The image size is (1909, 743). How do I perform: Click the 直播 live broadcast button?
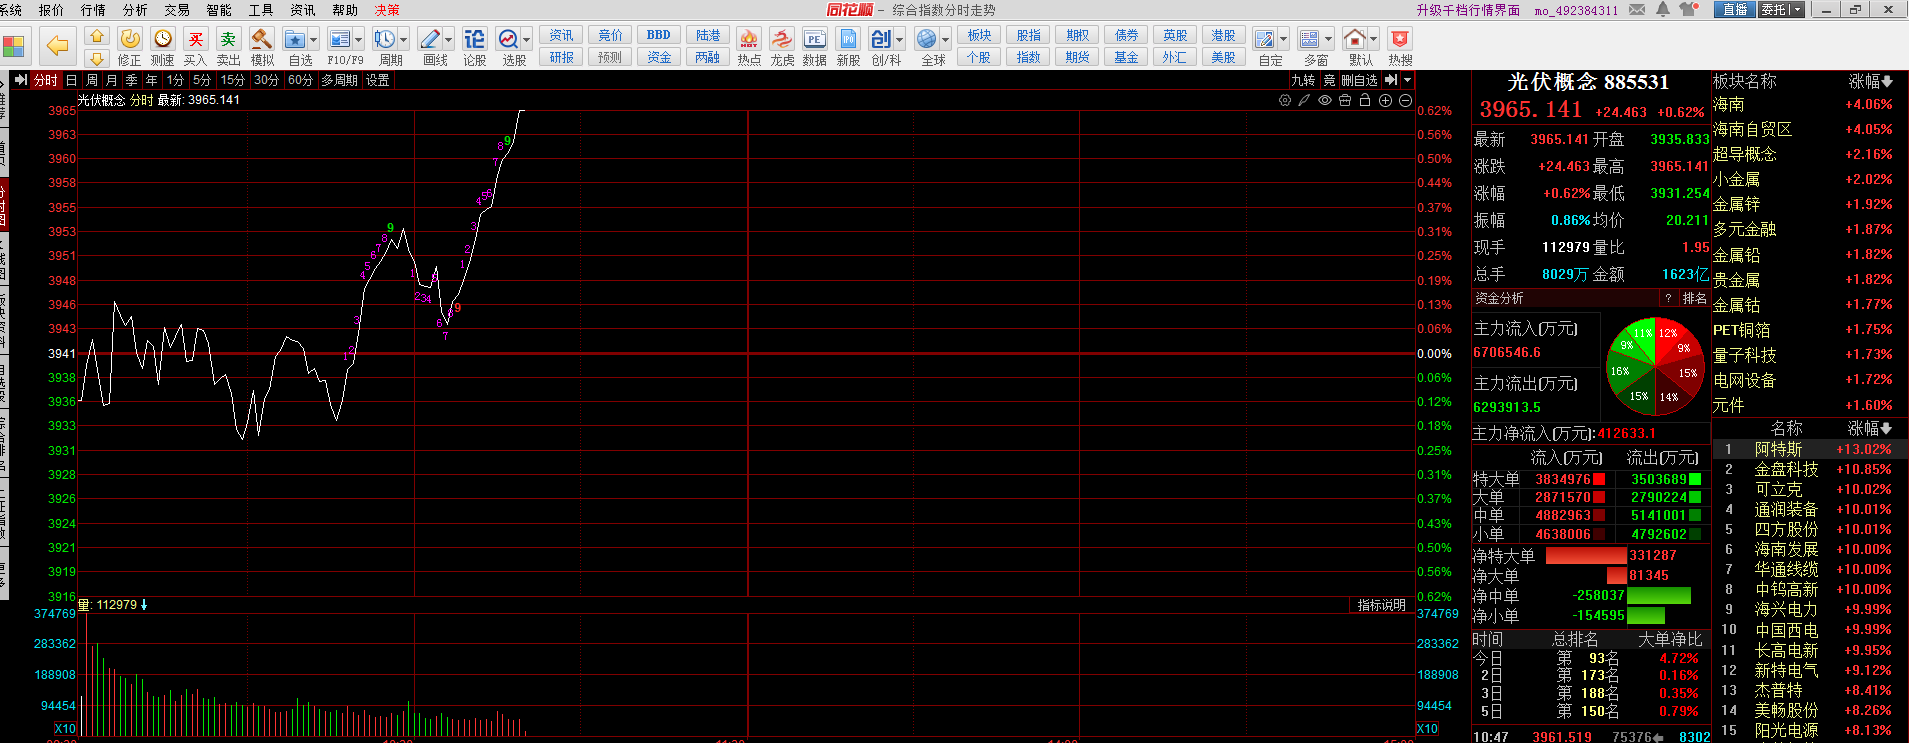[x=1735, y=9]
